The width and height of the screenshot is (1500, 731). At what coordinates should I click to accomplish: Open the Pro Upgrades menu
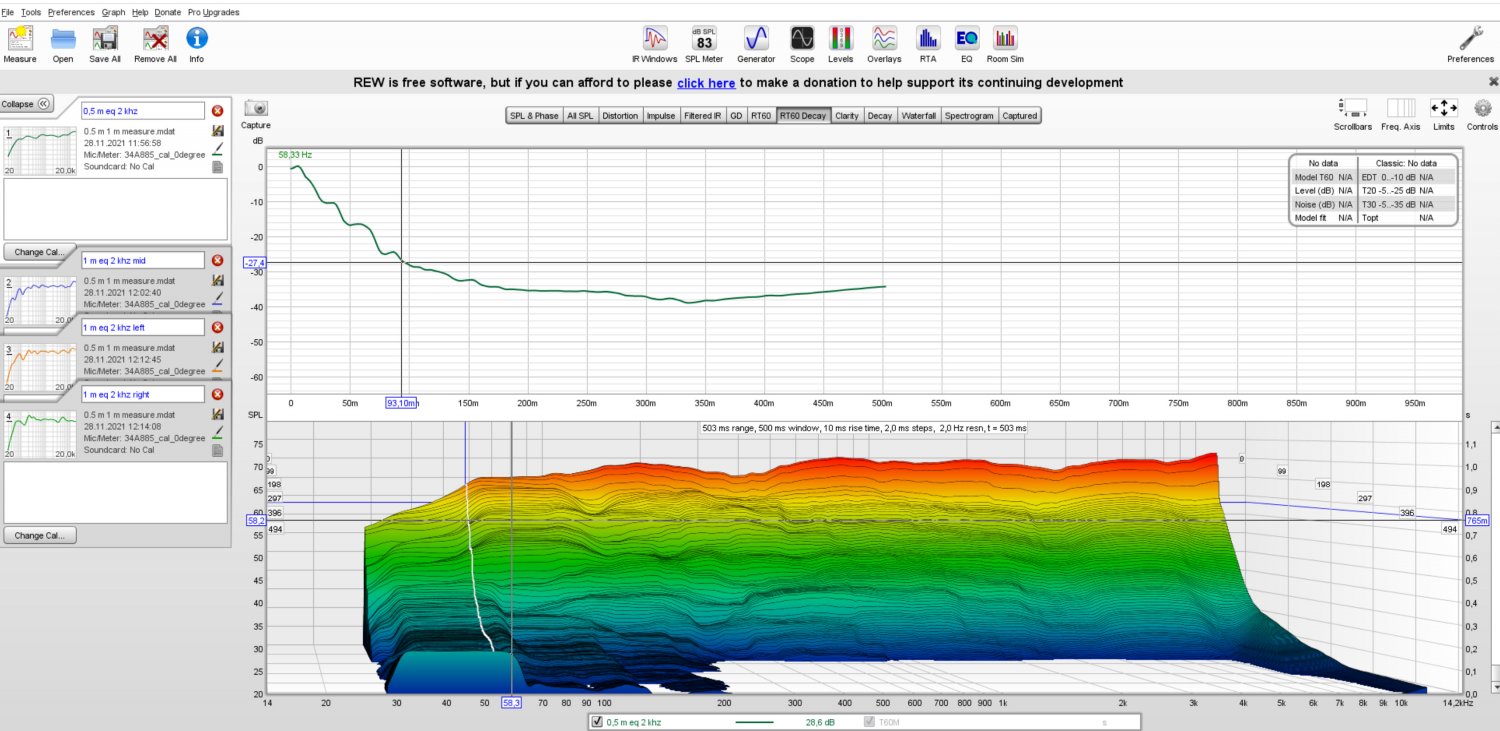(x=214, y=12)
